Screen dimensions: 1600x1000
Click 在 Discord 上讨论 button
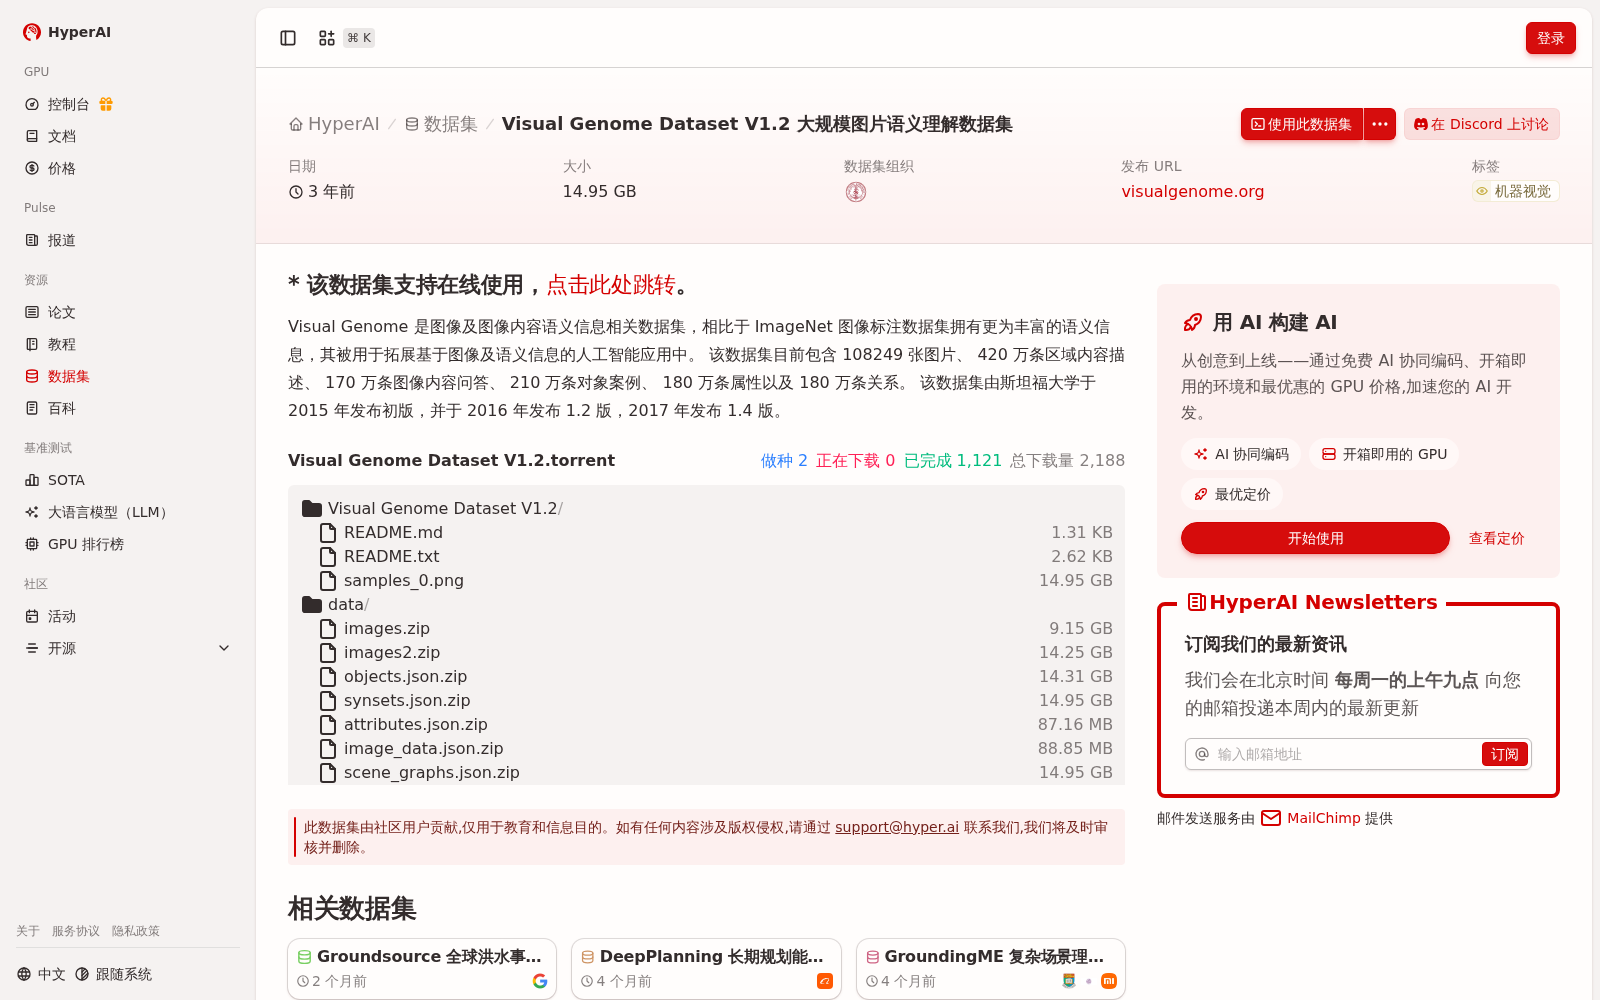(1481, 124)
